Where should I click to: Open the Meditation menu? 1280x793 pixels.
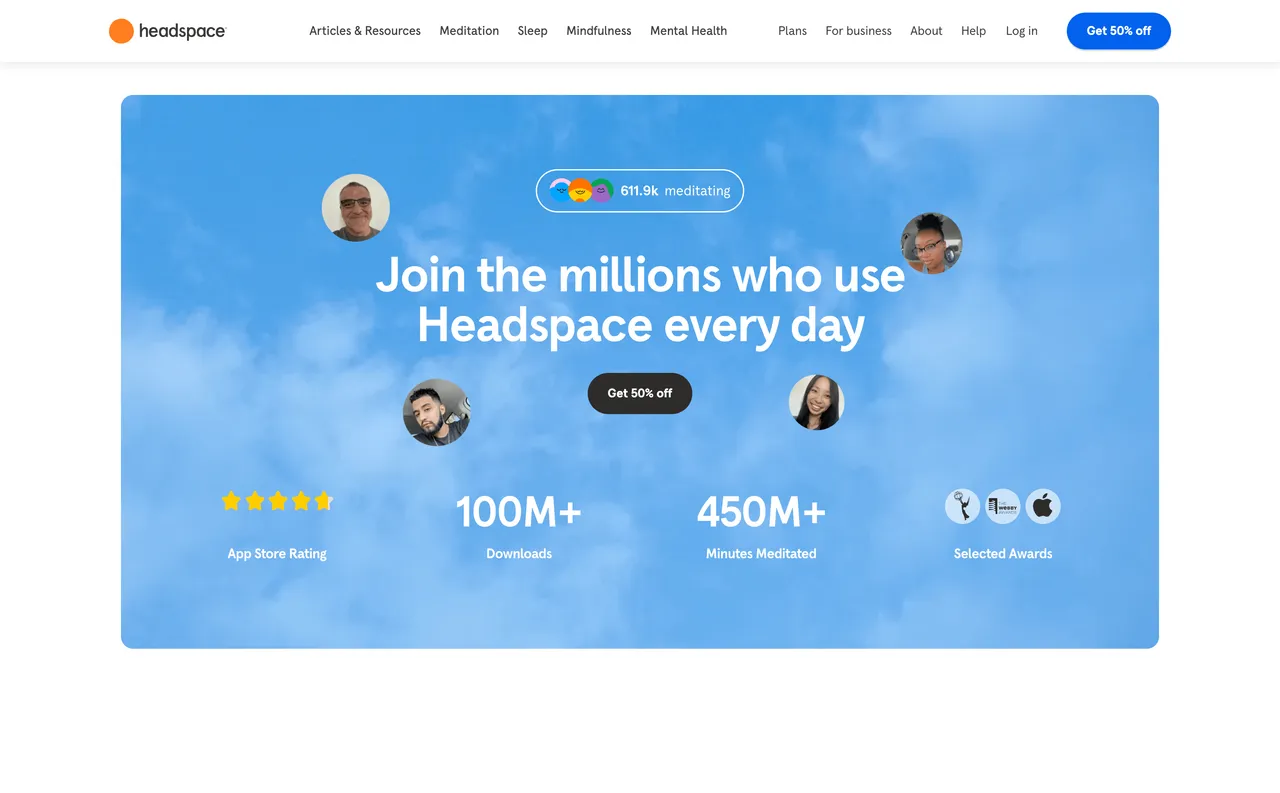pyautogui.click(x=469, y=31)
